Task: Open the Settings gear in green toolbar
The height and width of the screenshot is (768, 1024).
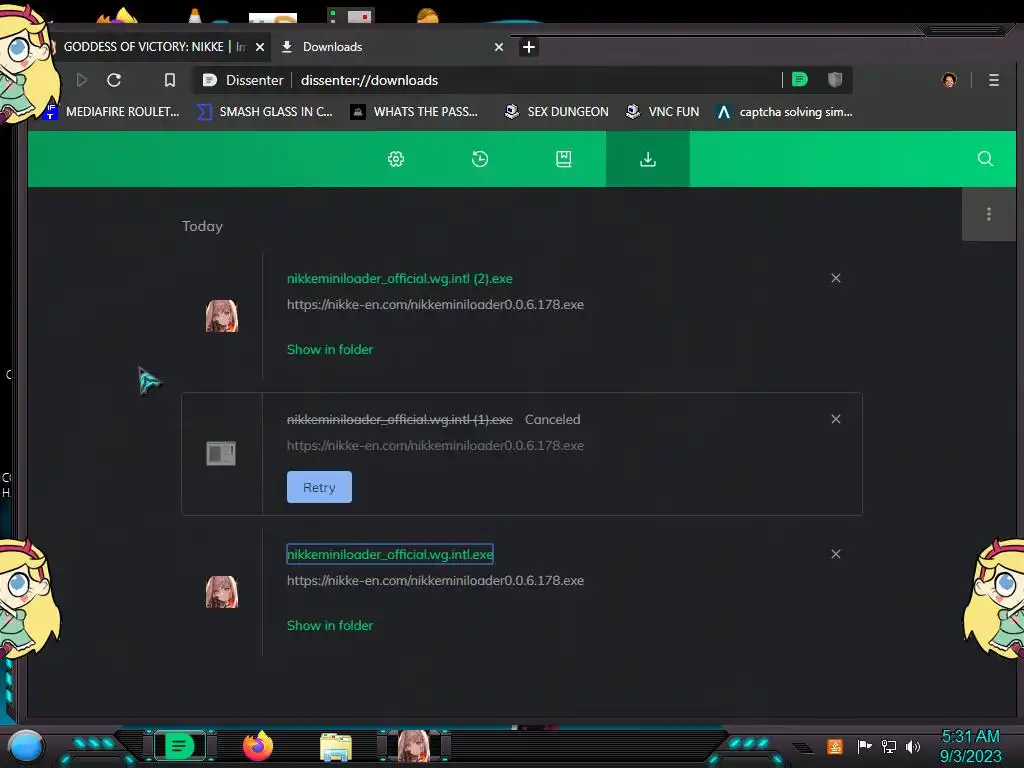Action: tap(396, 159)
